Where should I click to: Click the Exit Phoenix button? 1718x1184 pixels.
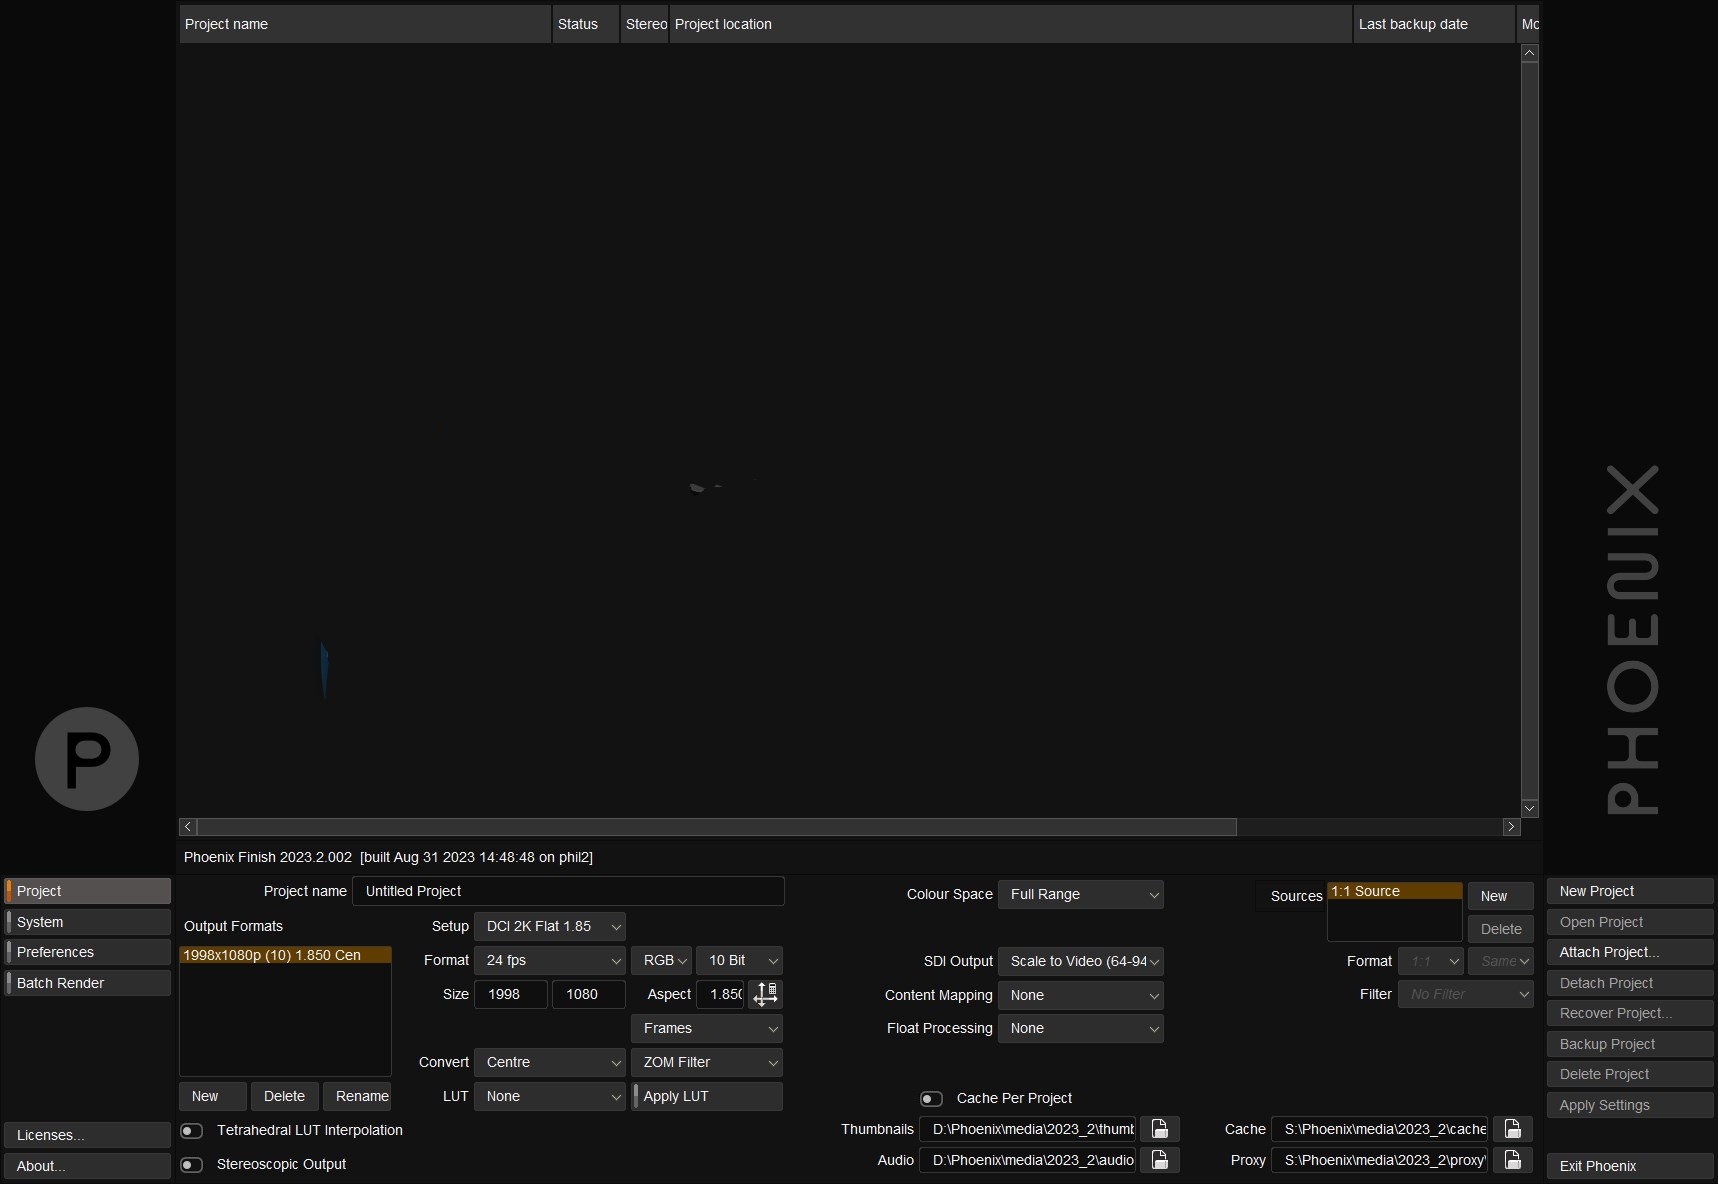1630,1166
